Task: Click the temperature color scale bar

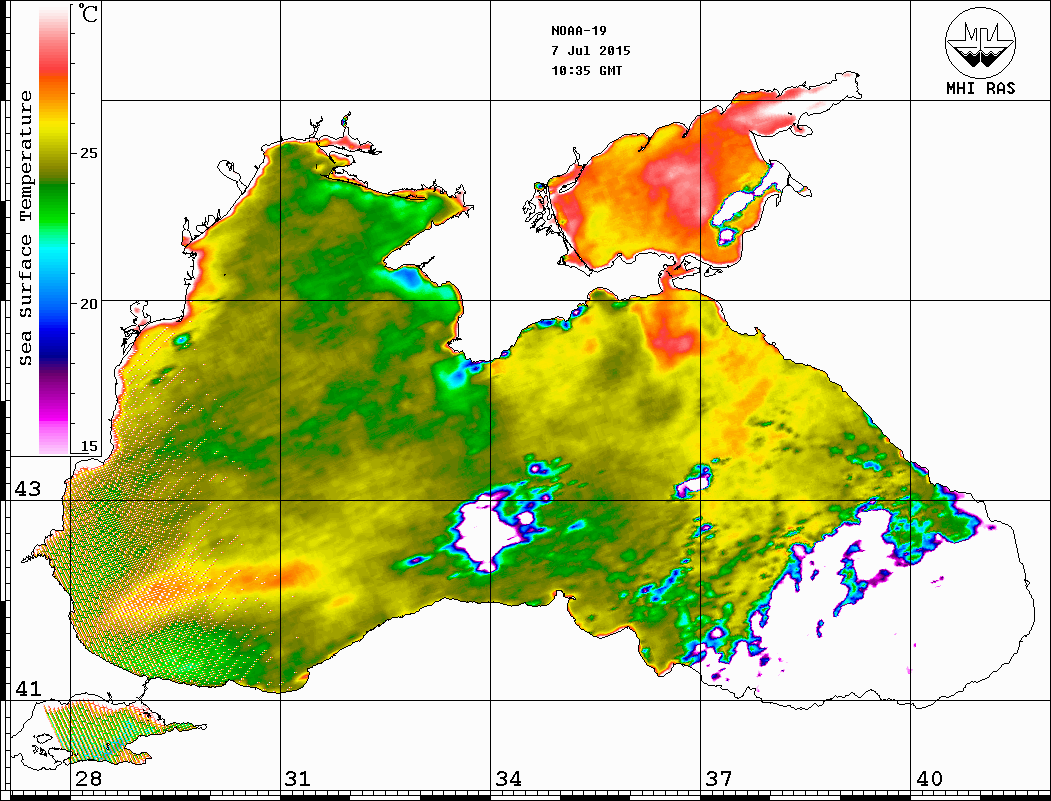Action: pyautogui.click(x=54, y=230)
